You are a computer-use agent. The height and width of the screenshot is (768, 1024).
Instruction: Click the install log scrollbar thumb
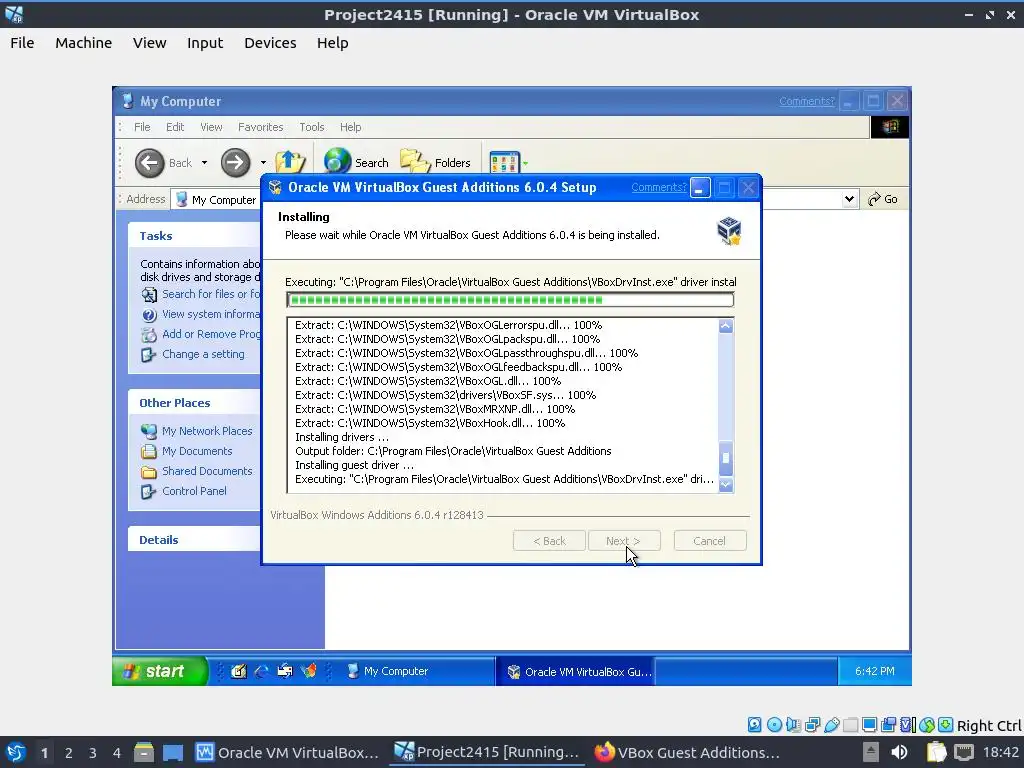tap(726, 458)
